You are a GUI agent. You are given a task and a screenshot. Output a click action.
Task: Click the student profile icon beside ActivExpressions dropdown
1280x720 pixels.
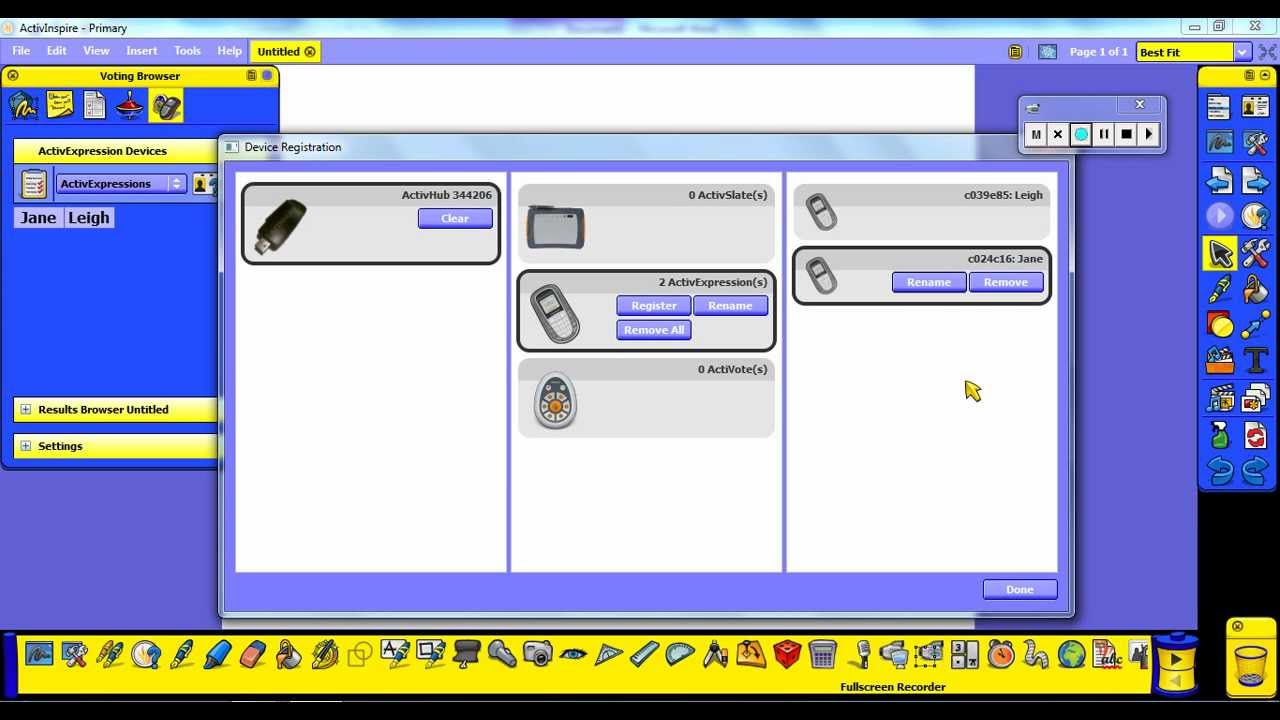pyautogui.click(x=204, y=184)
